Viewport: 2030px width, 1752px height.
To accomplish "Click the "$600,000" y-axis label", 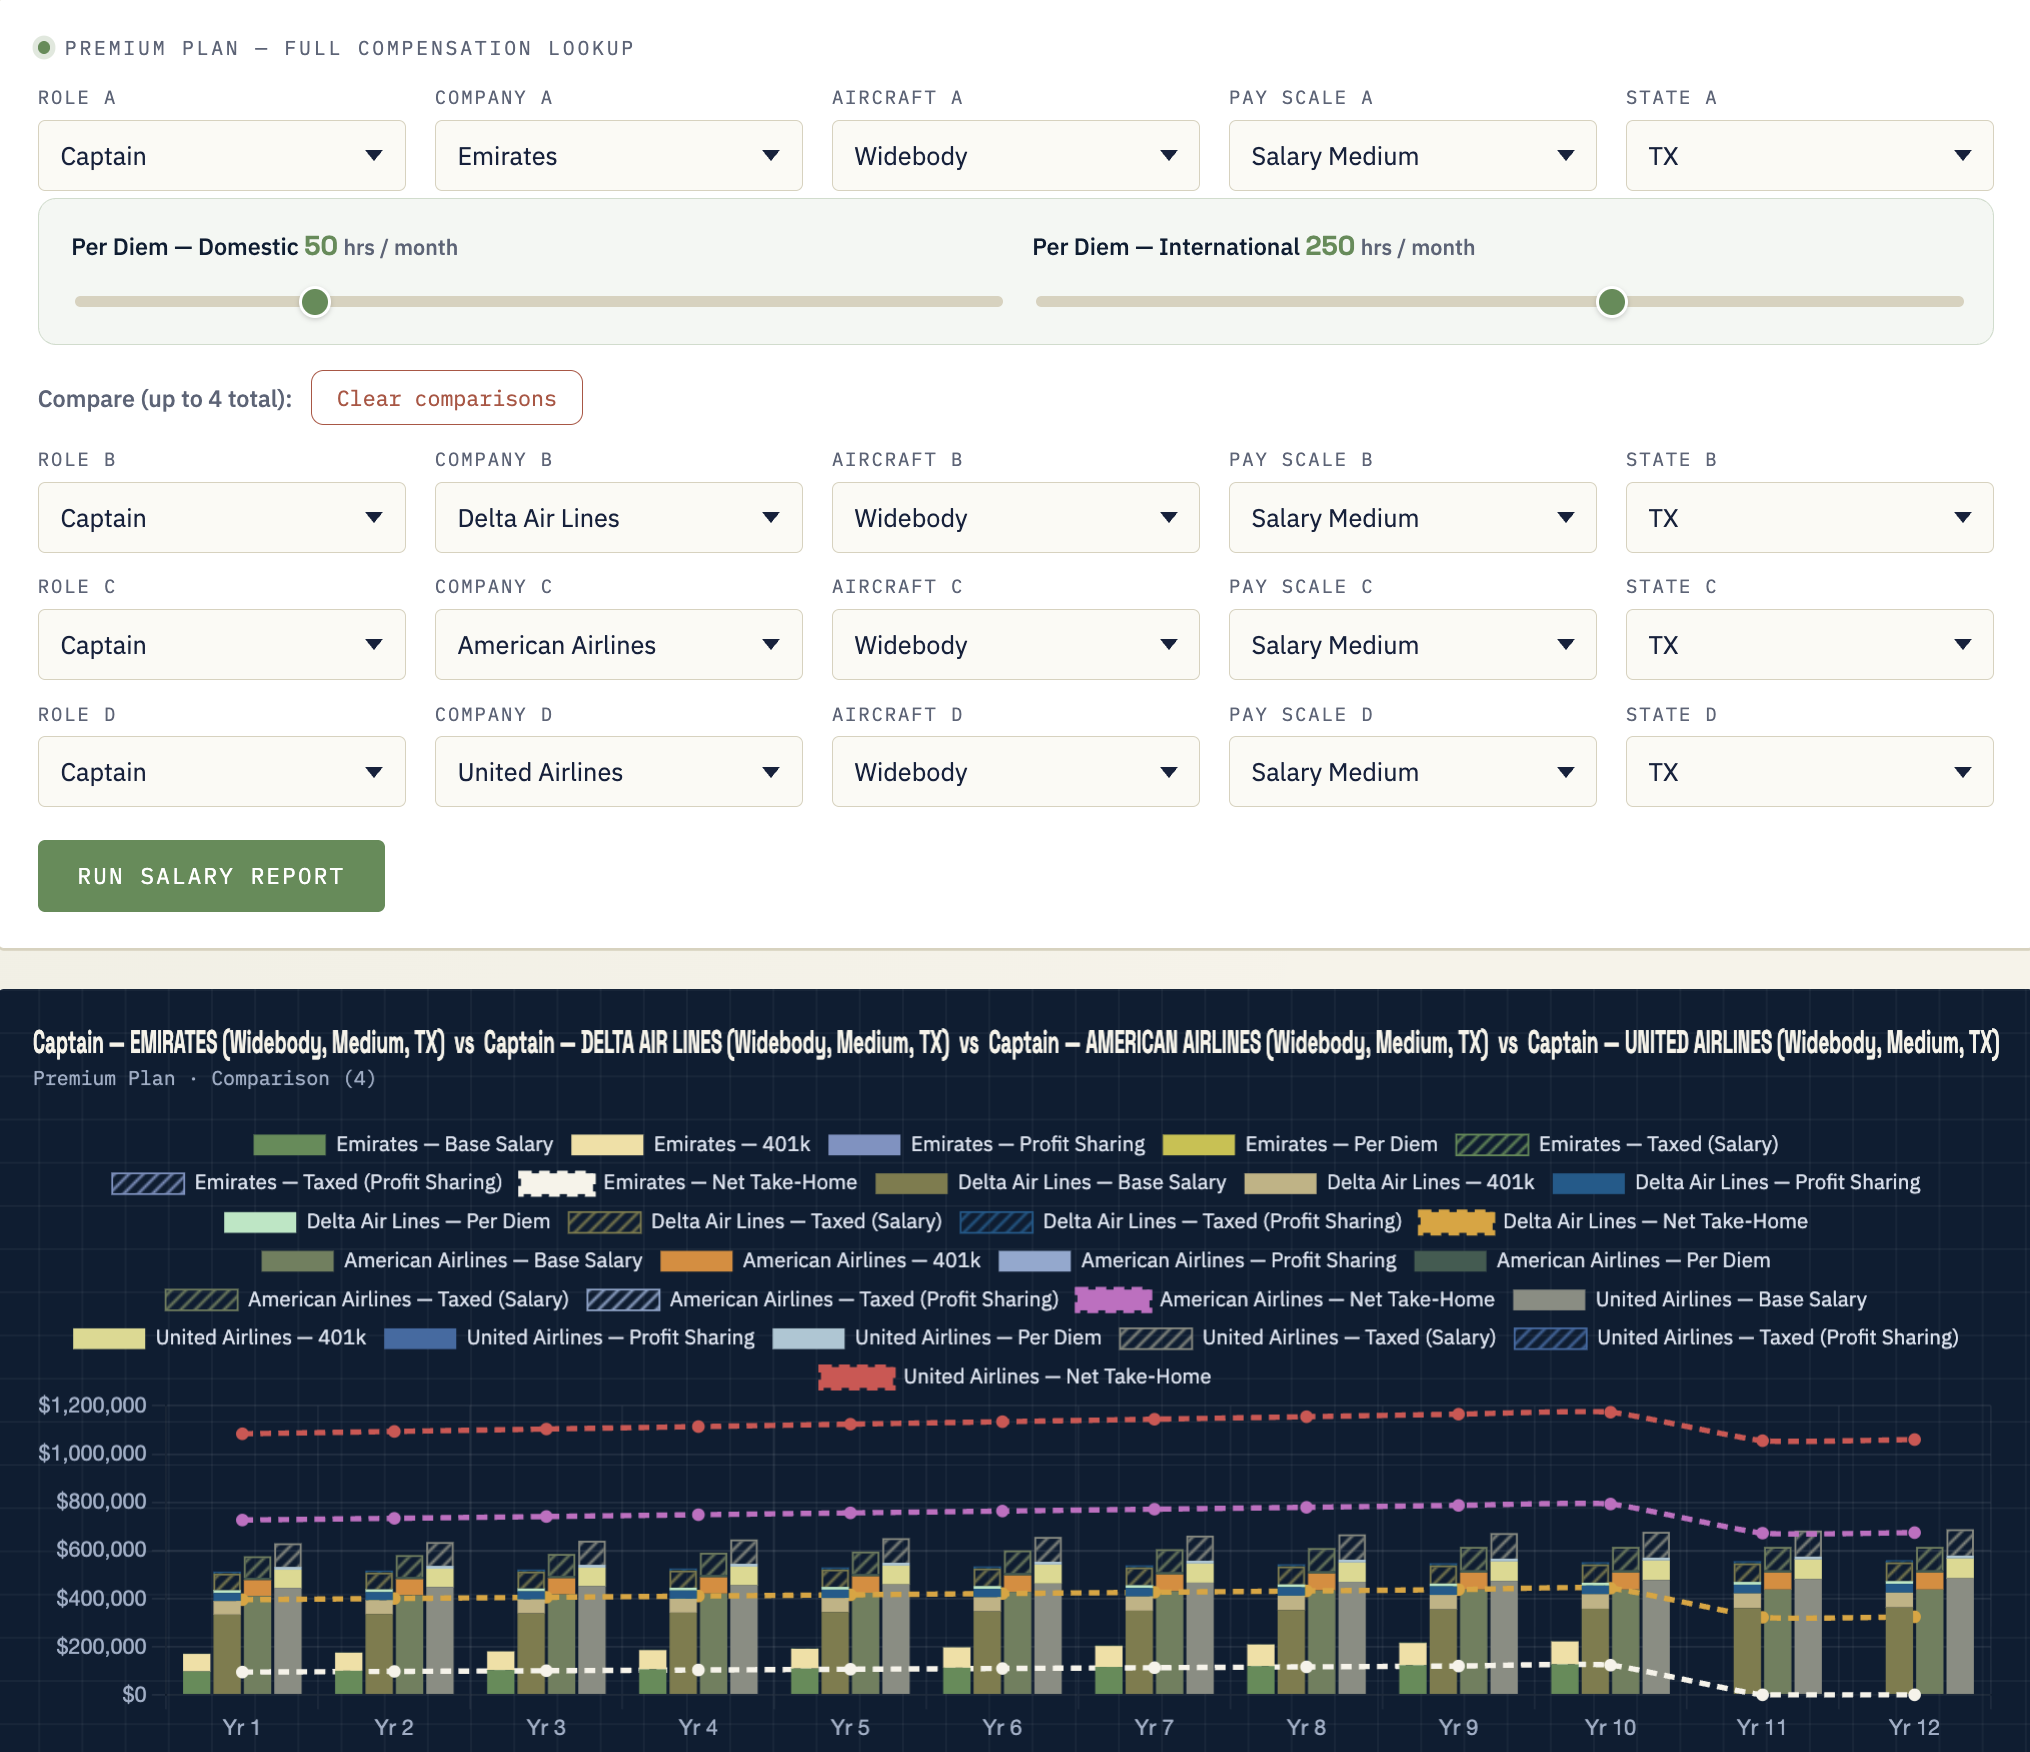I will pyautogui.click(x=101, y=1549).
